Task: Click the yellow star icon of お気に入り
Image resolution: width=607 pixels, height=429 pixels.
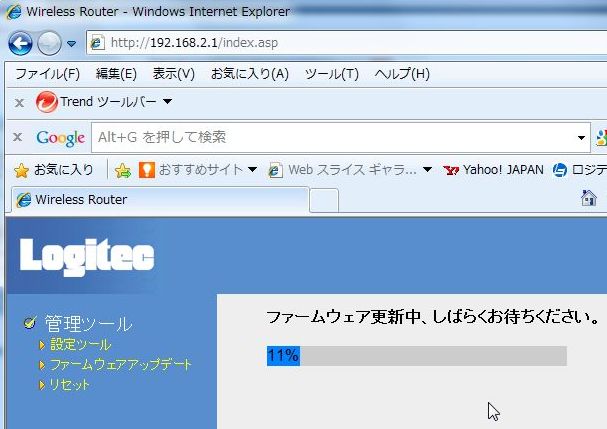Action: point(21,171)
